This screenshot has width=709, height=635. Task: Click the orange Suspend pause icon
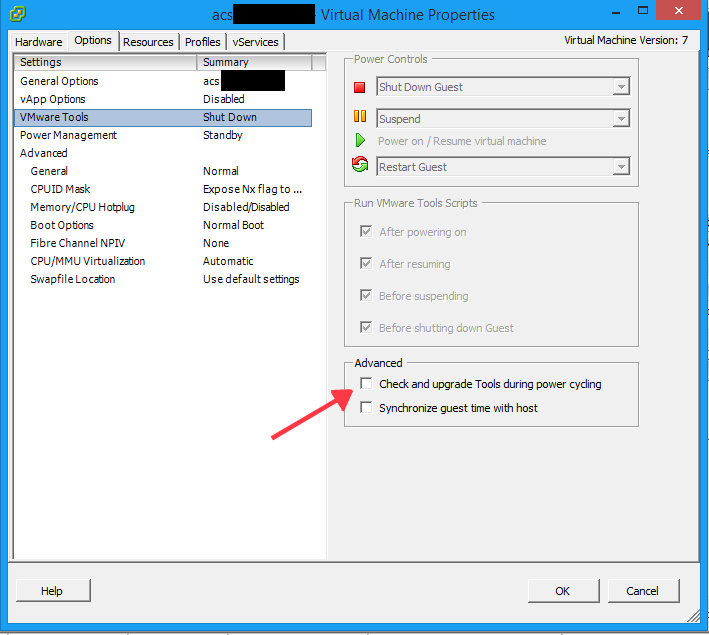360,116
